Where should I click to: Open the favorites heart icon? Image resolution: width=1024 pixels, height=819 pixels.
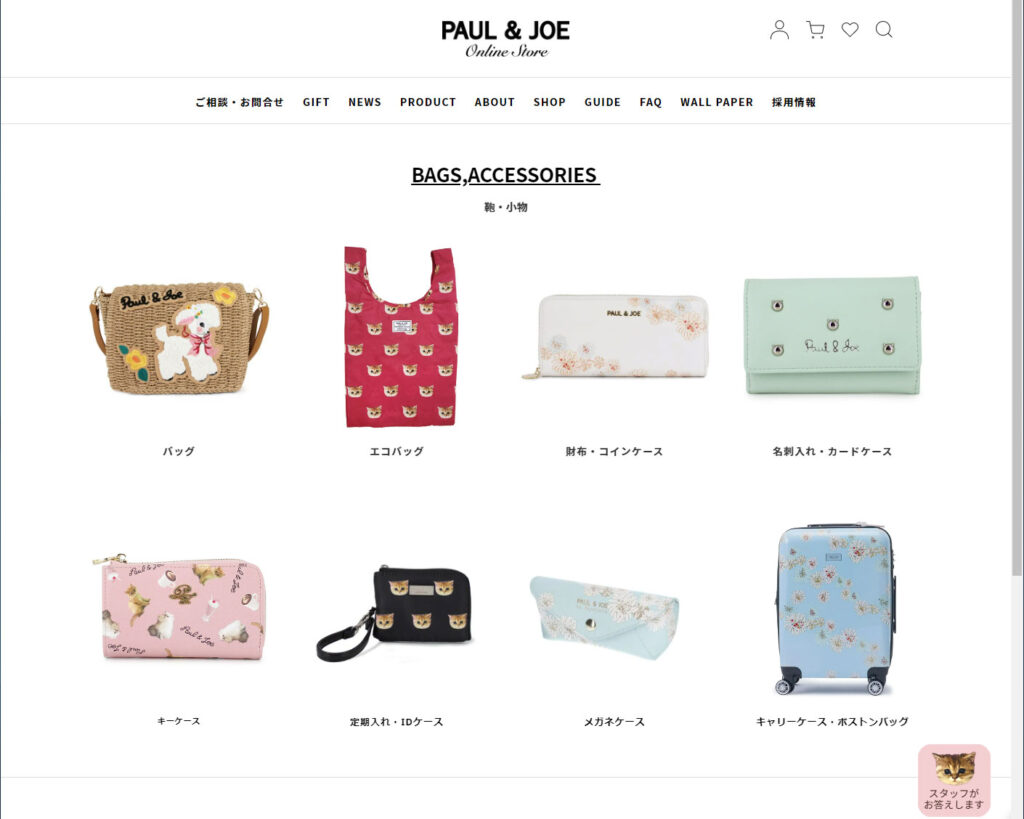850,29
